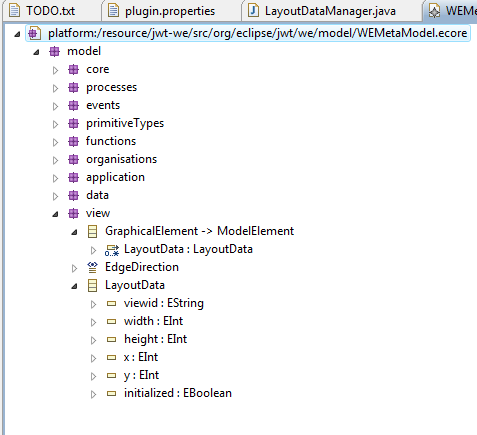This screenshot has height=435, width=477.
Task: Open the LayoutDataManager.java tab
Action: (x=330, y=11)
